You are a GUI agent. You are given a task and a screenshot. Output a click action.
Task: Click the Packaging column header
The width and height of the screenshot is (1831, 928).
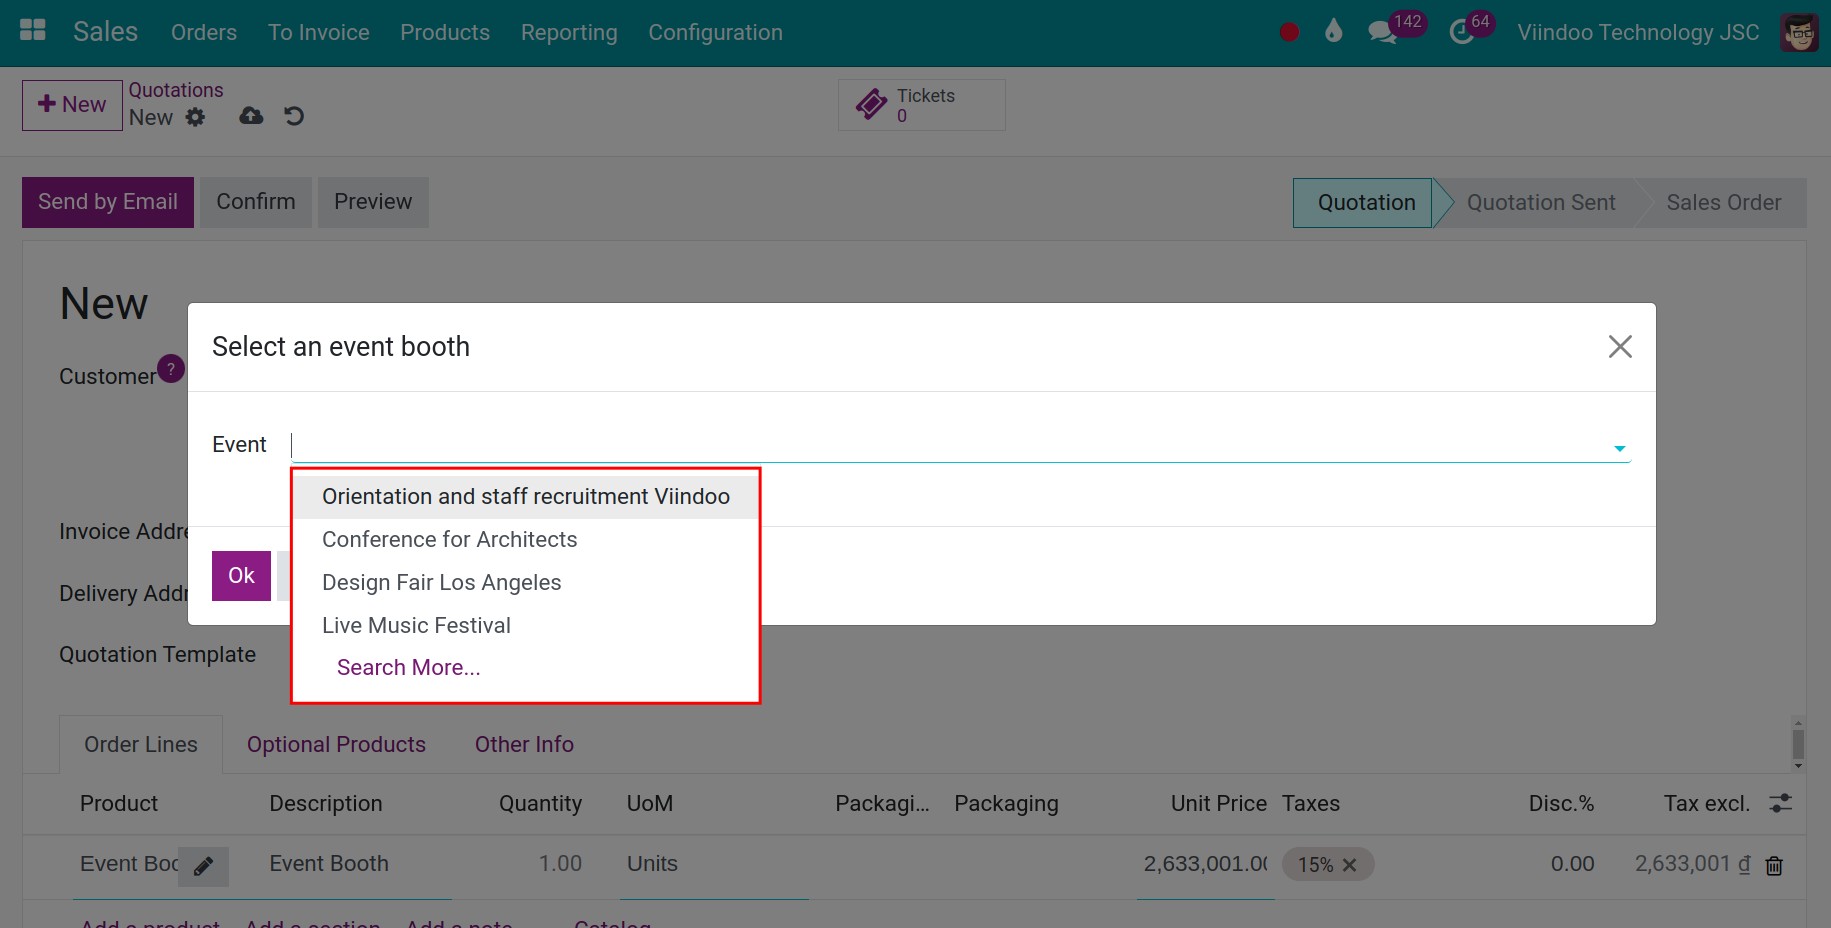coord(1006,804)
